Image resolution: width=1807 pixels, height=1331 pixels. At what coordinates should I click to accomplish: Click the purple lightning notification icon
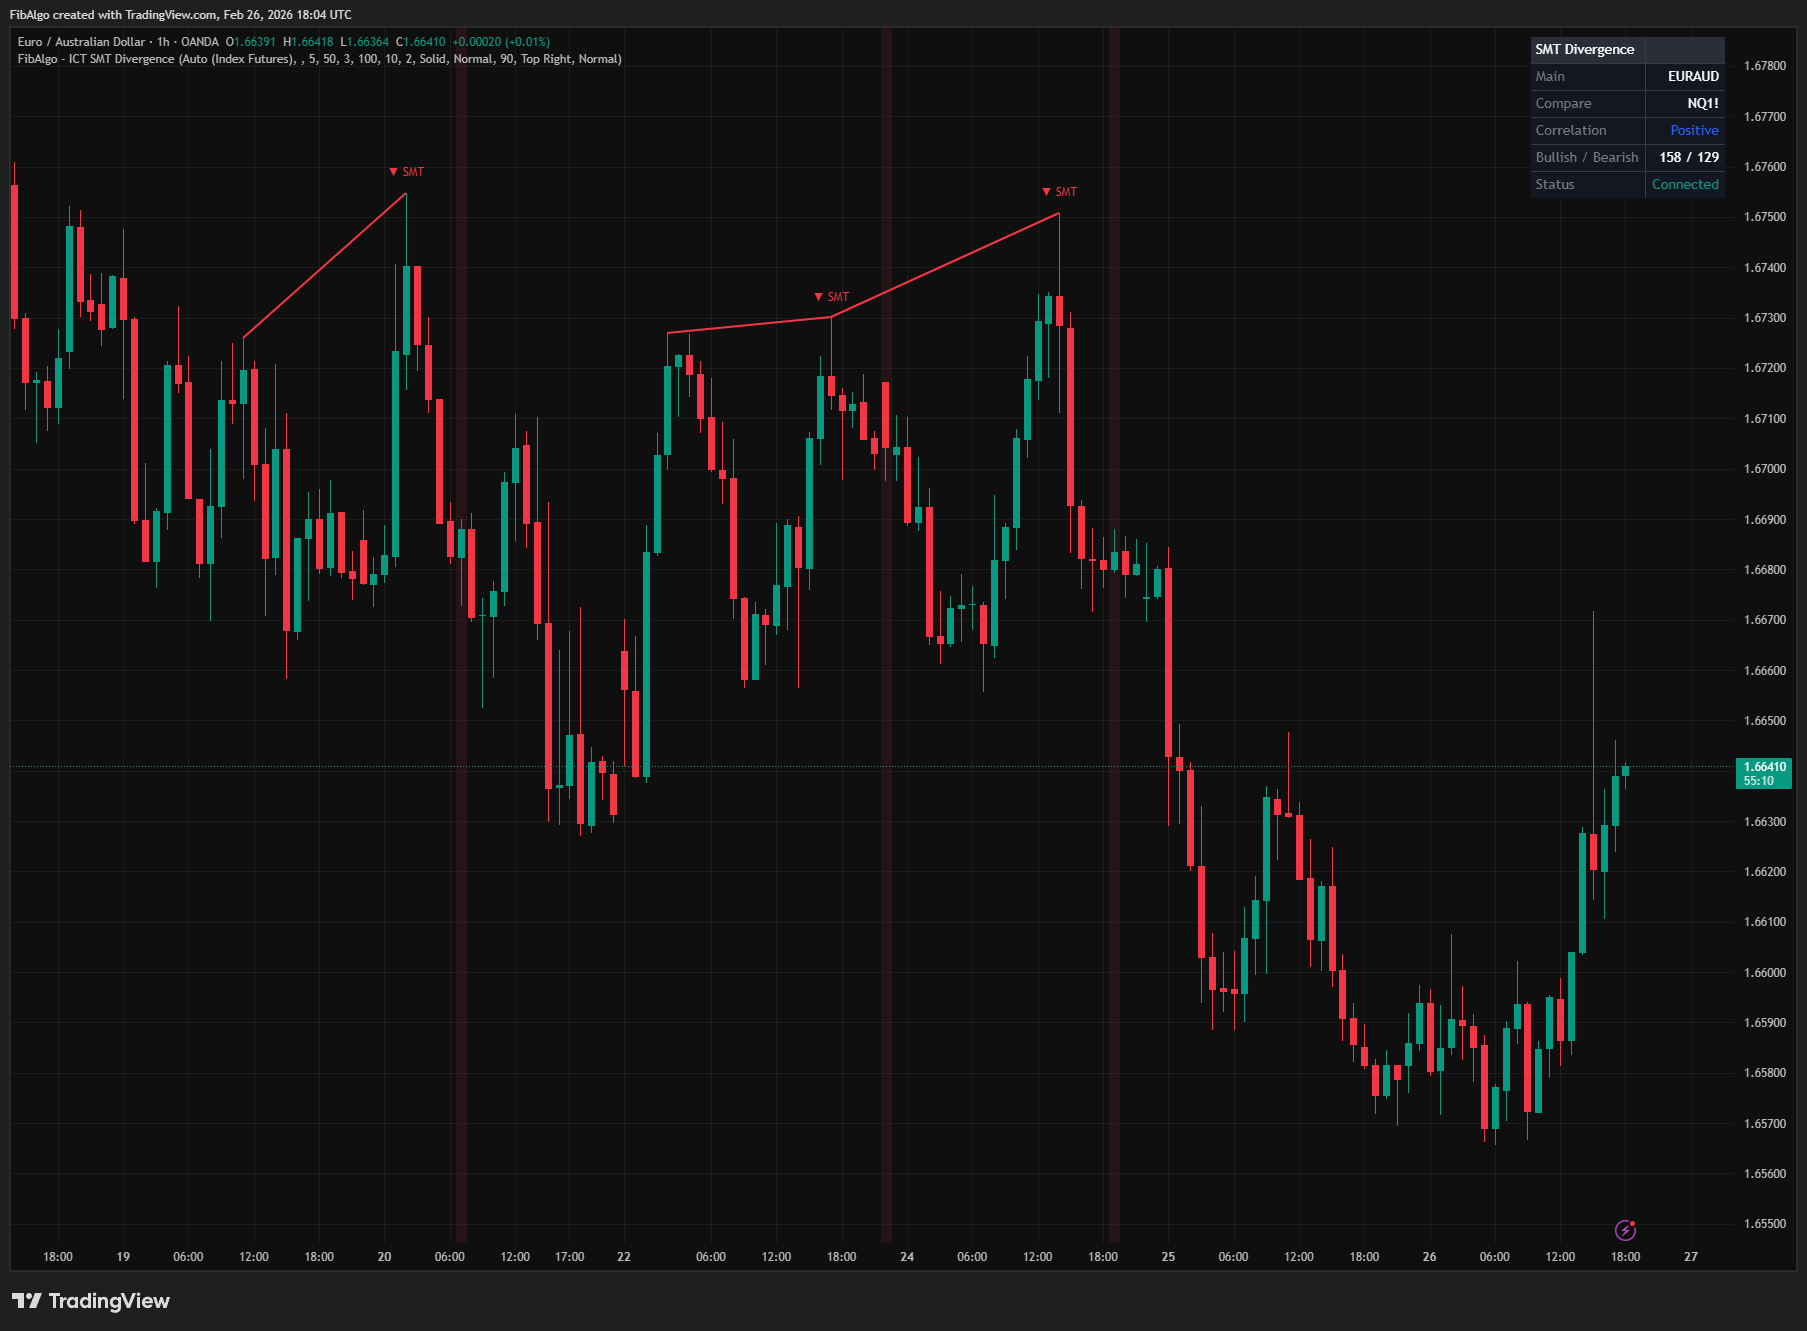1628,1228
